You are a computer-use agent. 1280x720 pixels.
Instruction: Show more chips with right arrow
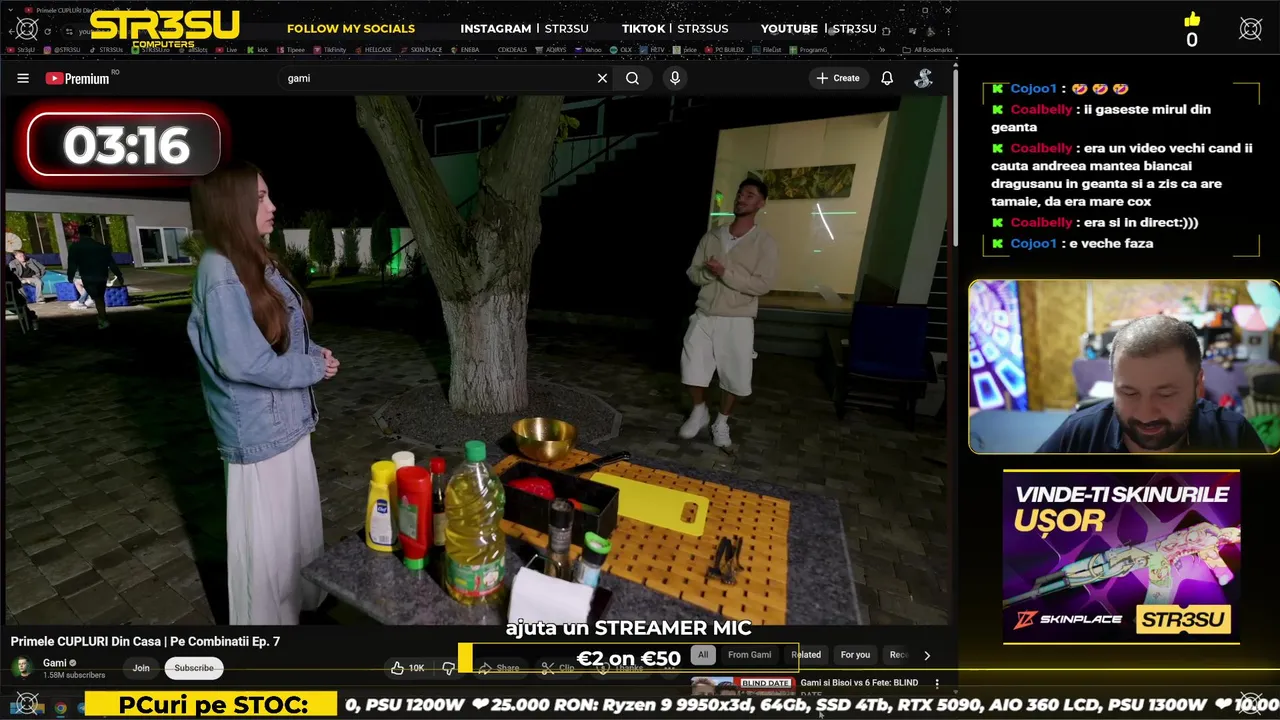[x=927, y=656]
